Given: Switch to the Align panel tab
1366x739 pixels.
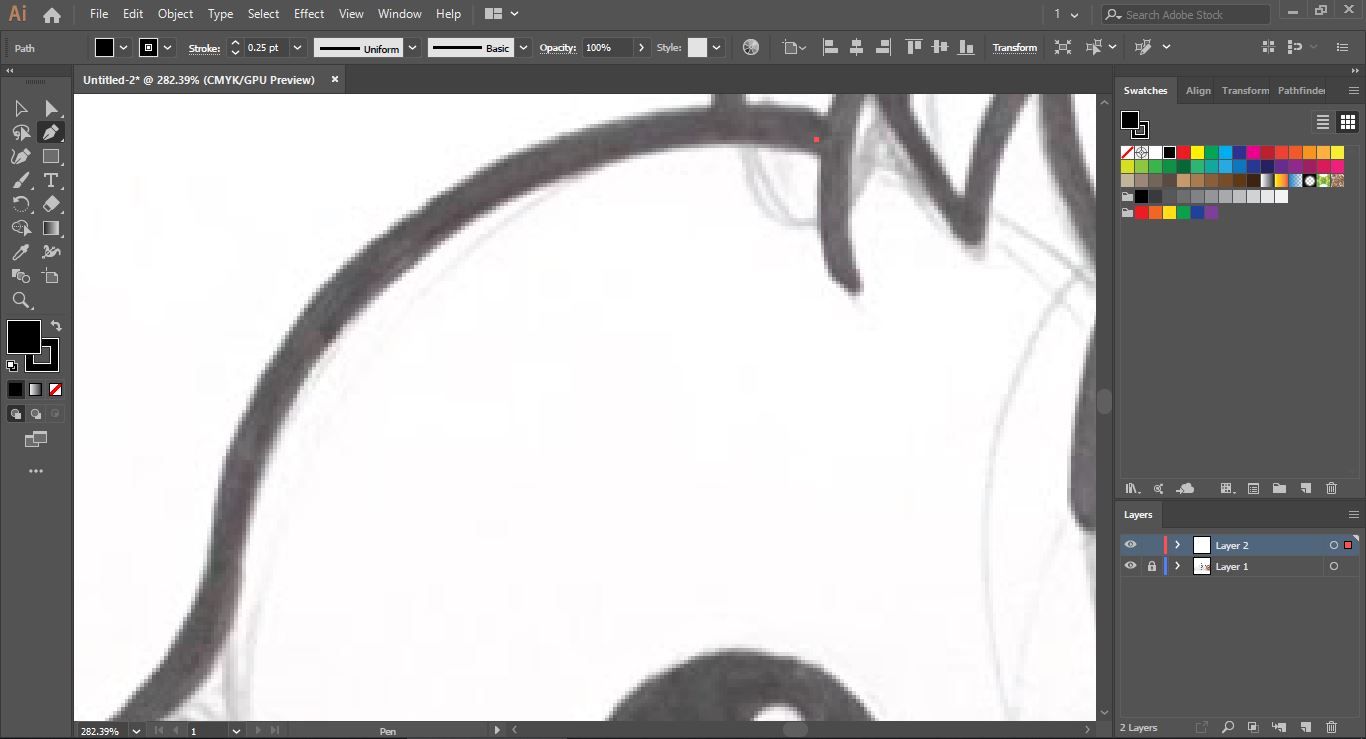Looking at the screenshot, I should point(1198,90).
